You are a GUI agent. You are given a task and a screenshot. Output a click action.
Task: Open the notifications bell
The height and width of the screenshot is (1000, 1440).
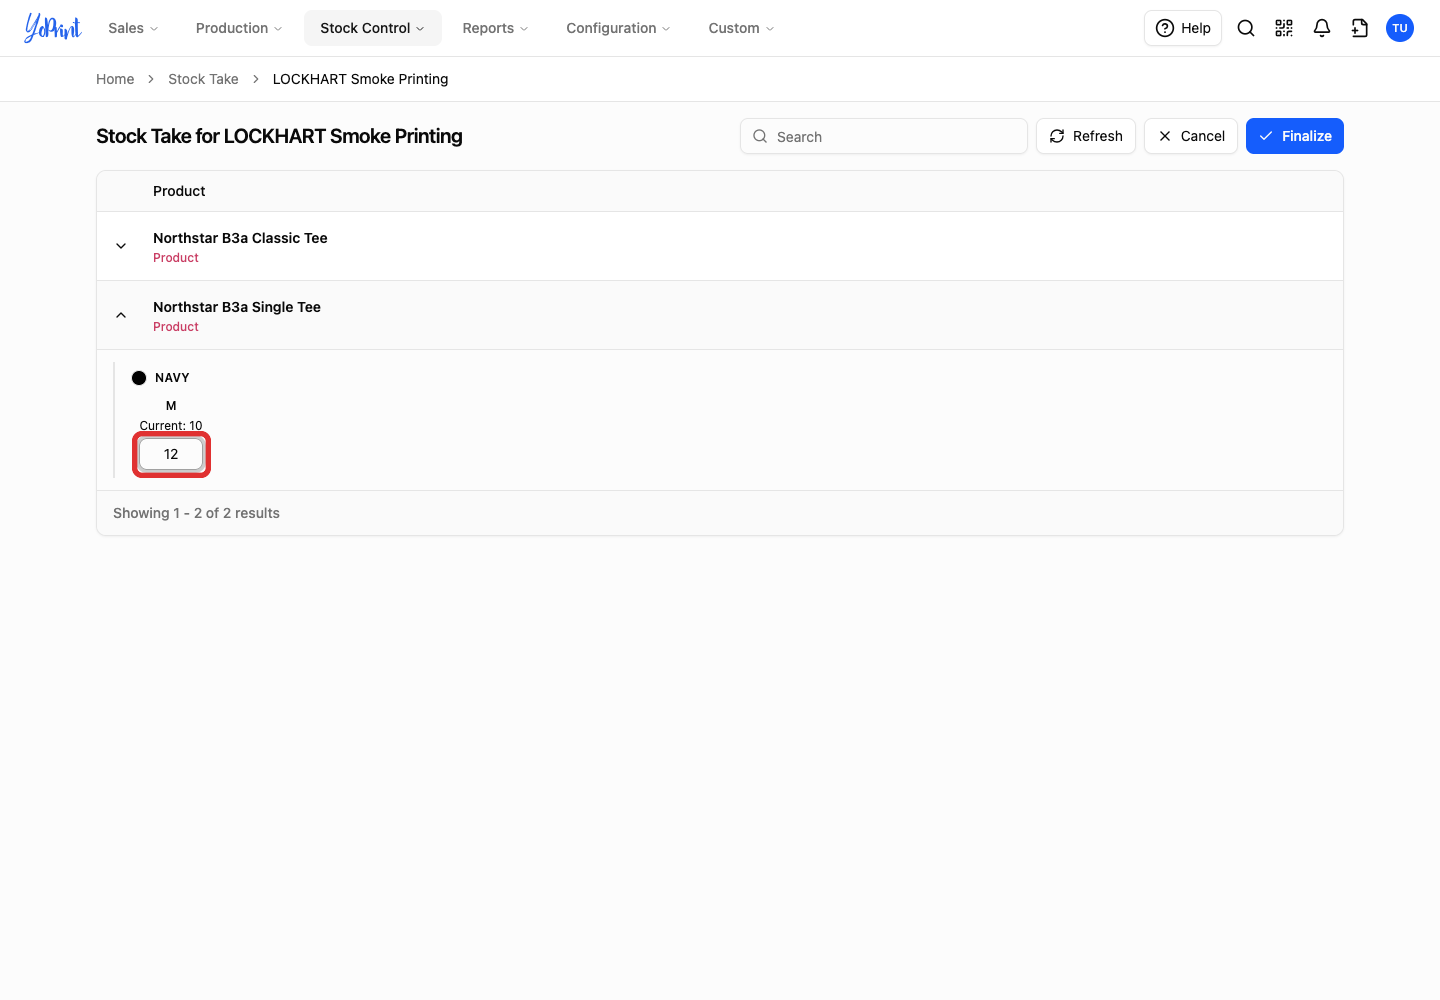pos(1322,28)
